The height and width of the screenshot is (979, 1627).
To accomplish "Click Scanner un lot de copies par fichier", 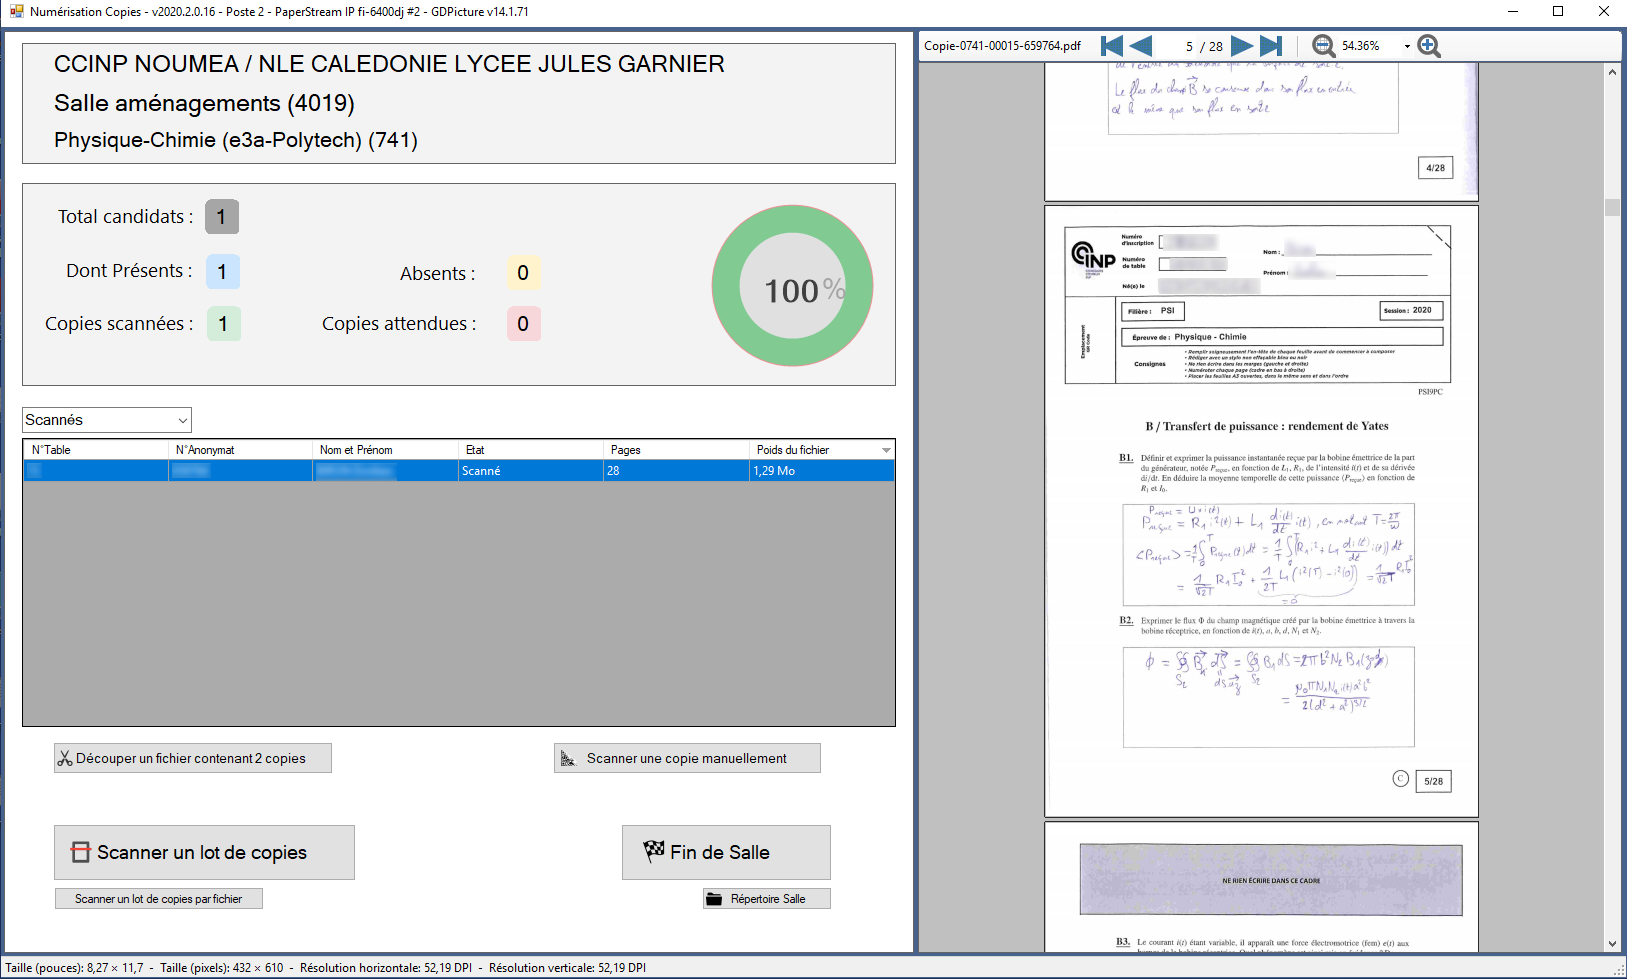I will coord(159,899).
